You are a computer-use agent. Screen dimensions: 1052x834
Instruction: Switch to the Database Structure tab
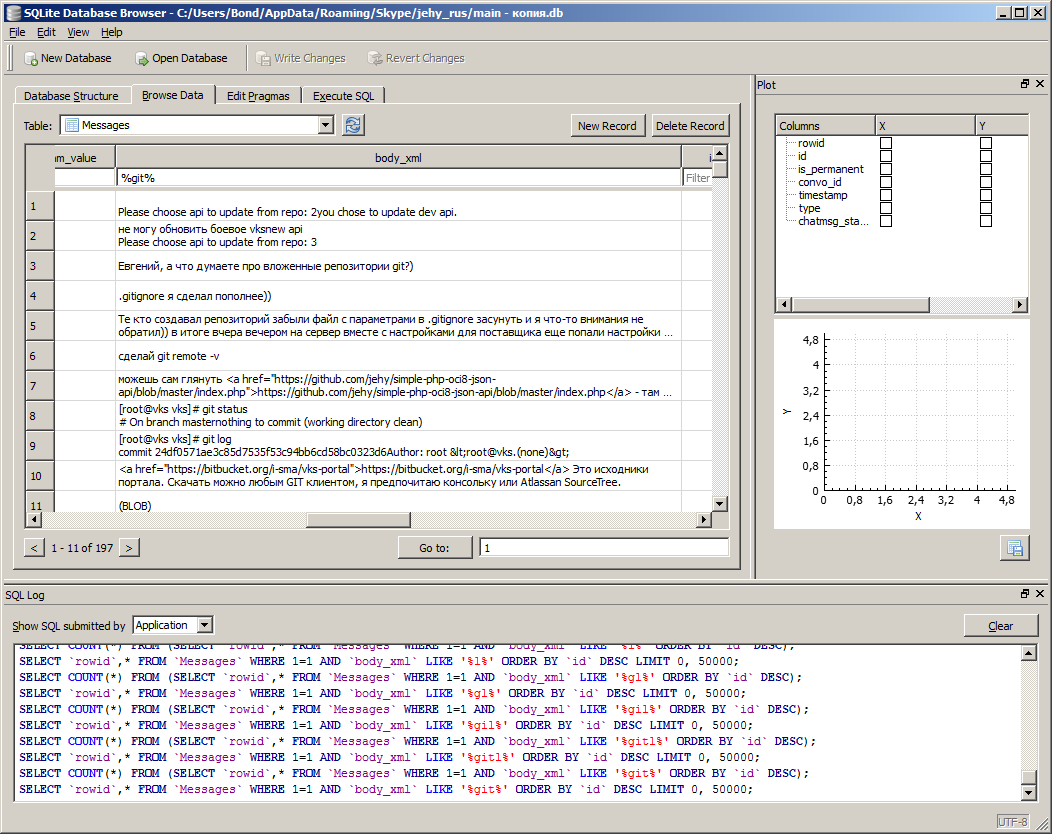pos(71,96)
